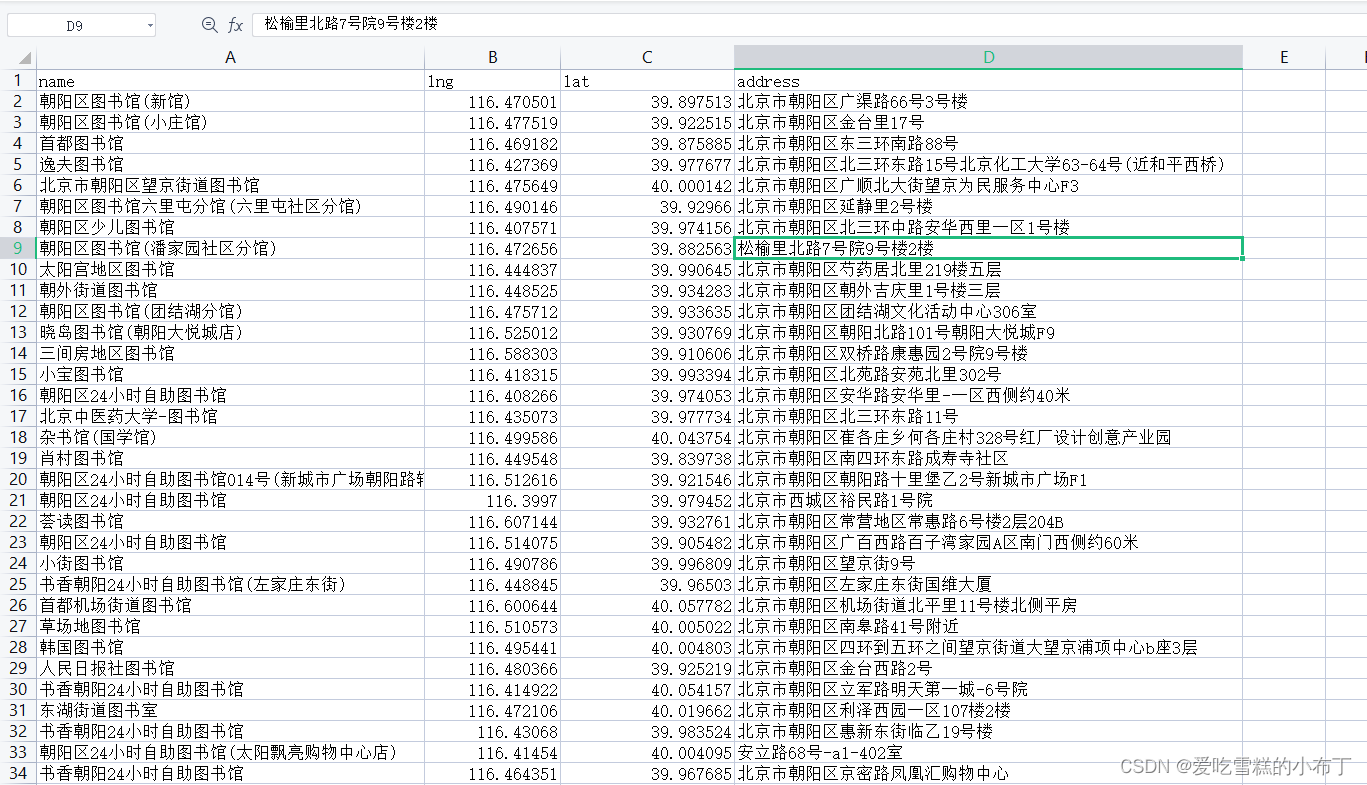Select cell 东湖街道图书室
The image size is (1367, 785).
[230, 710]
